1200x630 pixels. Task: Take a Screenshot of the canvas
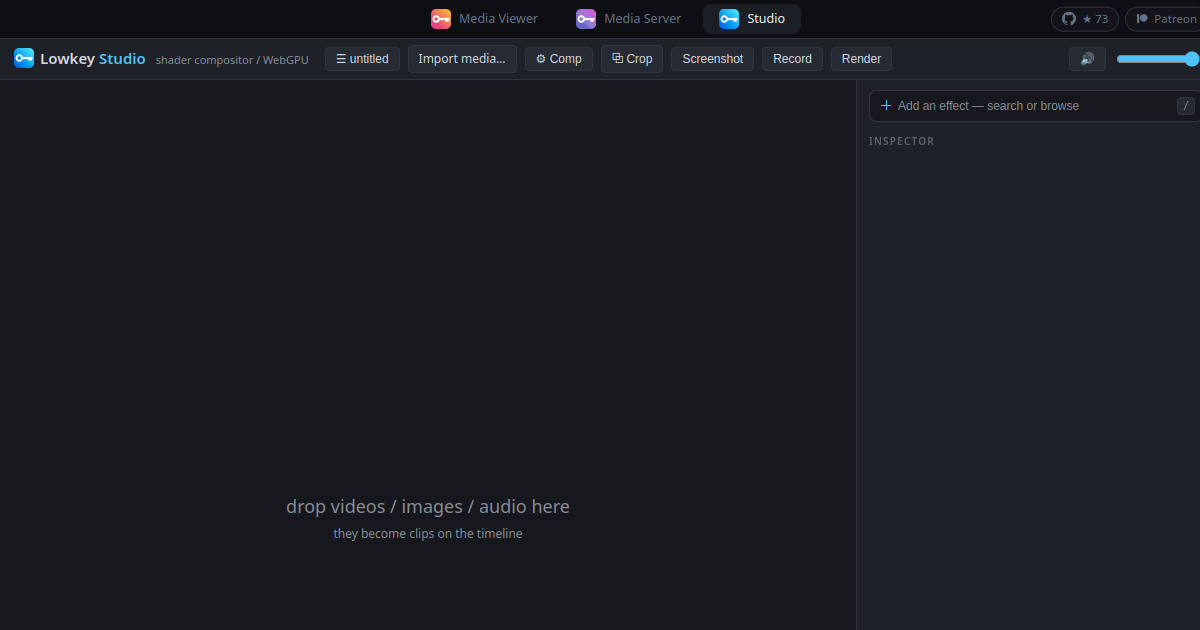click(x=713, y=59)
